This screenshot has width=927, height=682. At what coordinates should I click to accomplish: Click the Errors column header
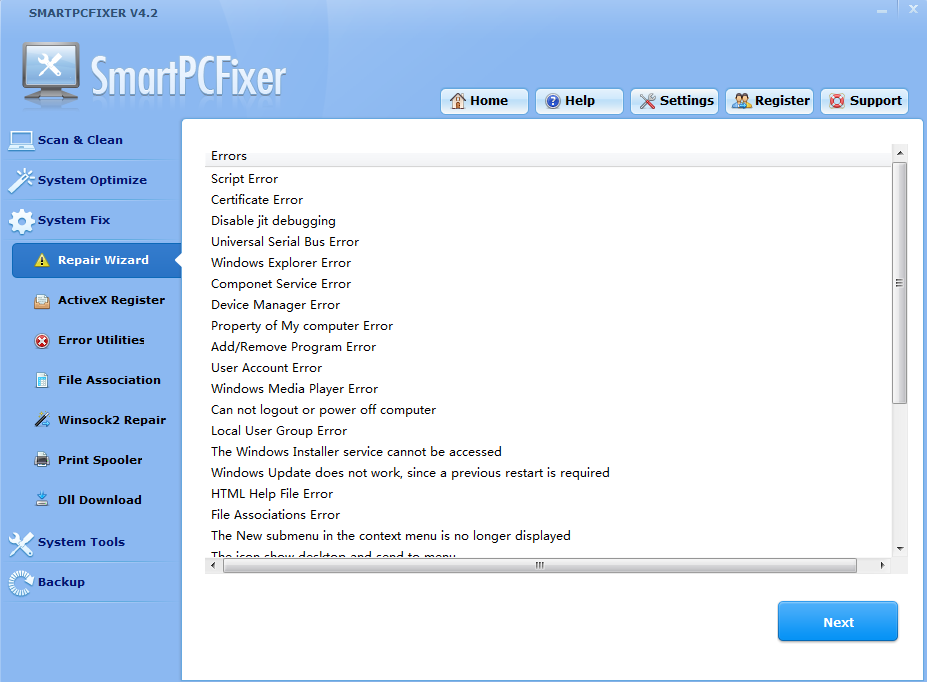pos(548,156)
